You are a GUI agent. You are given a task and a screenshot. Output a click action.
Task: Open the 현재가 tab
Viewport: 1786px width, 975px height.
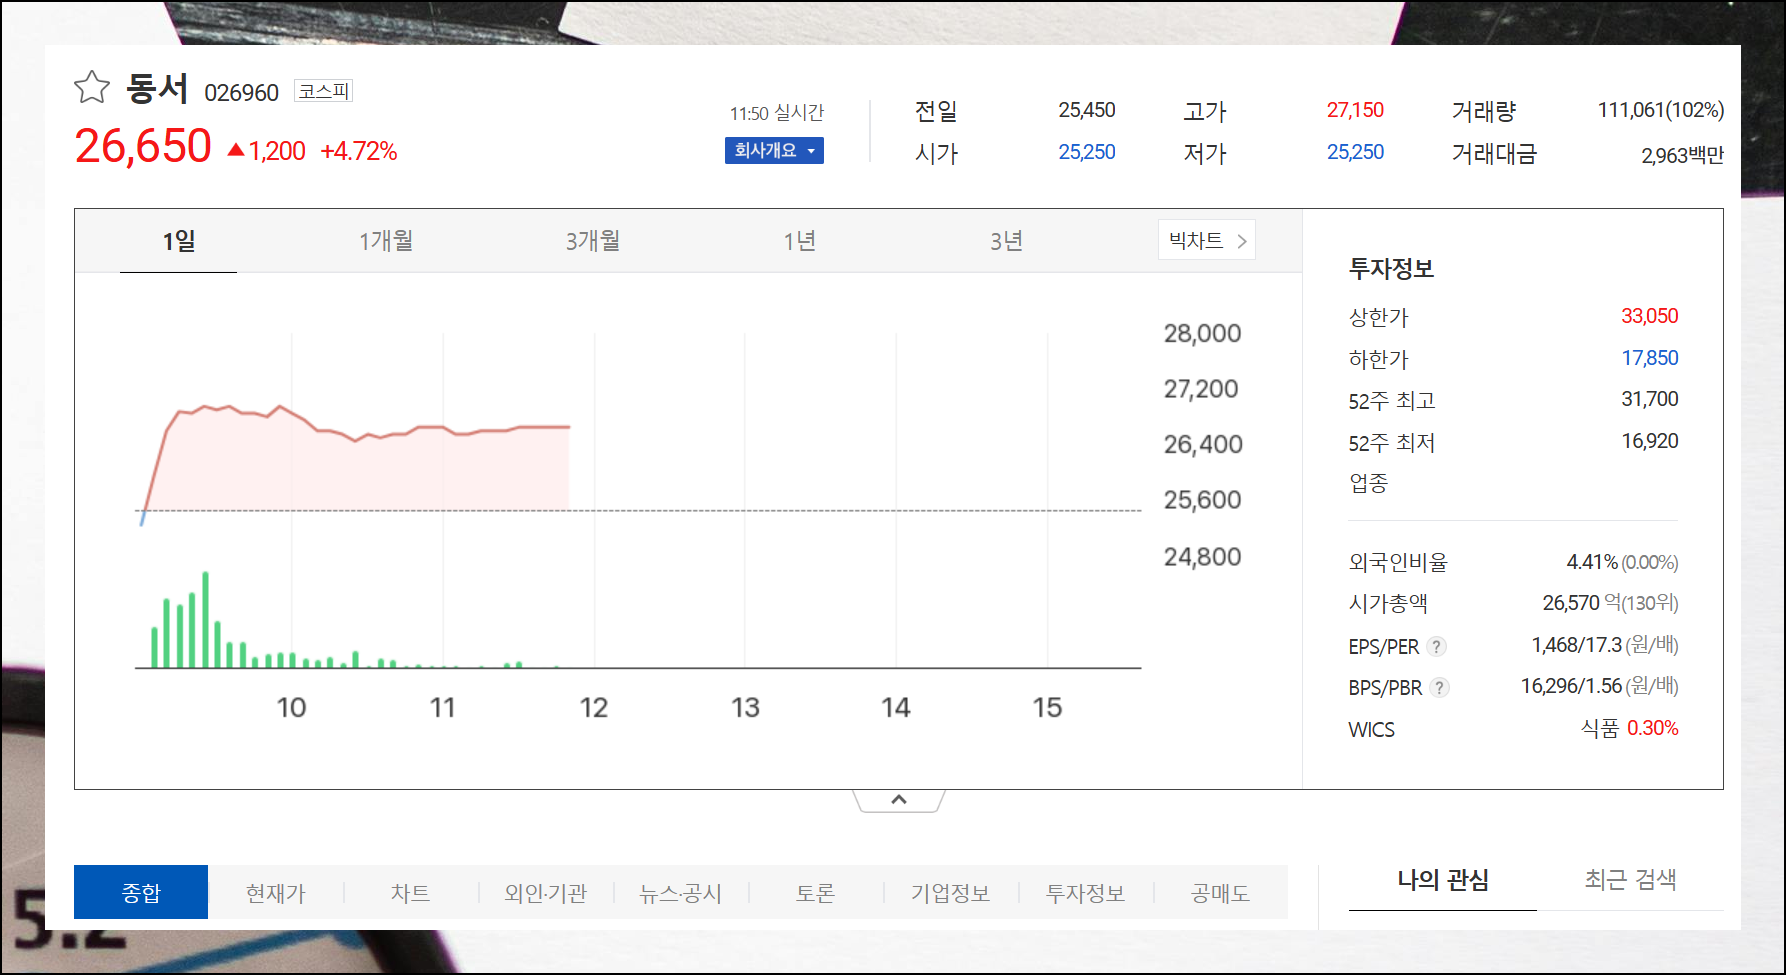(x=276, y=892)
